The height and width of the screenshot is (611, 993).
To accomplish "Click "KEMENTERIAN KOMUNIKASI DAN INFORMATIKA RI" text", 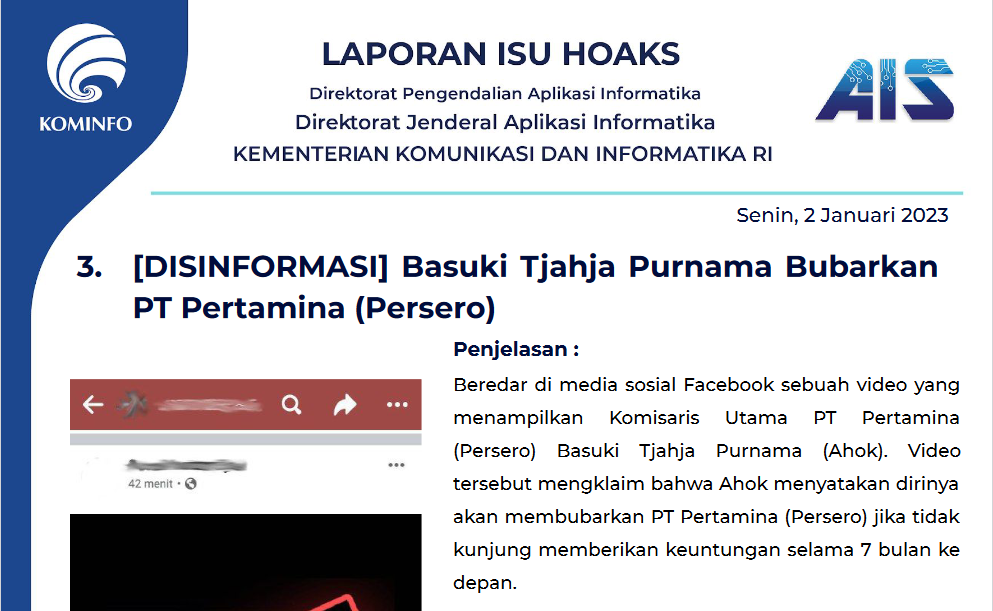I will pos(503,154).
